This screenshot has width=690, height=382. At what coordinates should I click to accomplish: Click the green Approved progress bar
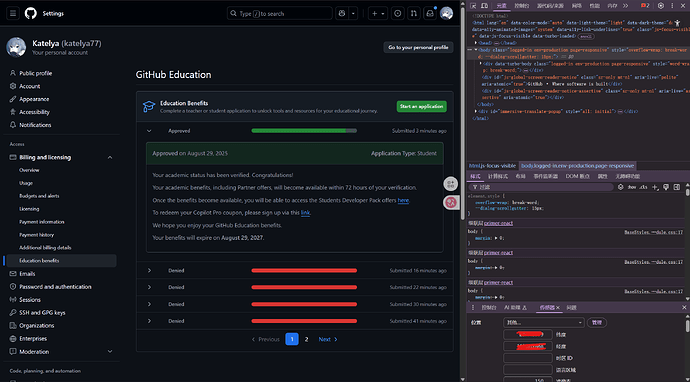(x=304, y=131)
